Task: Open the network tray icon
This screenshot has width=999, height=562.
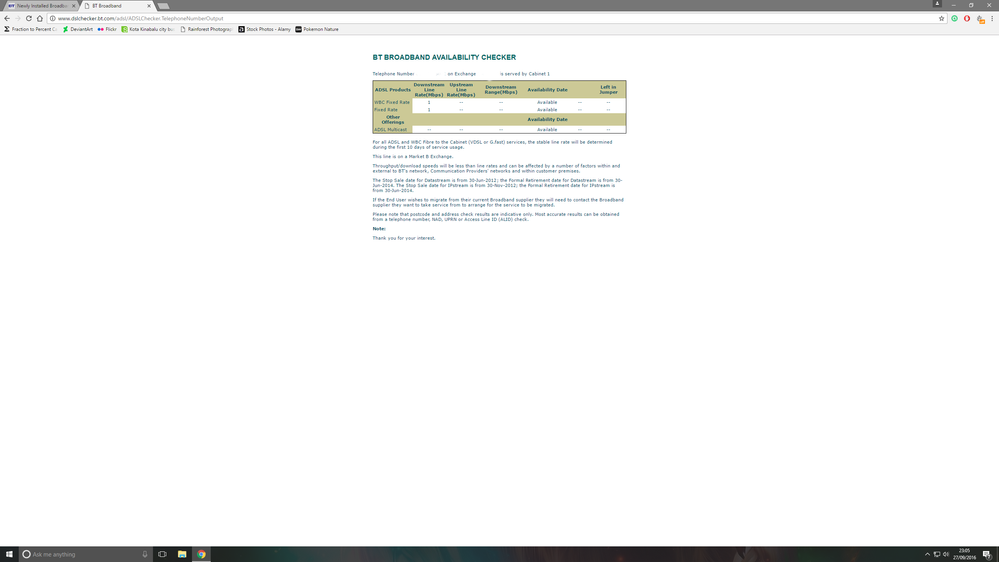Action: (x=937, y=554)
